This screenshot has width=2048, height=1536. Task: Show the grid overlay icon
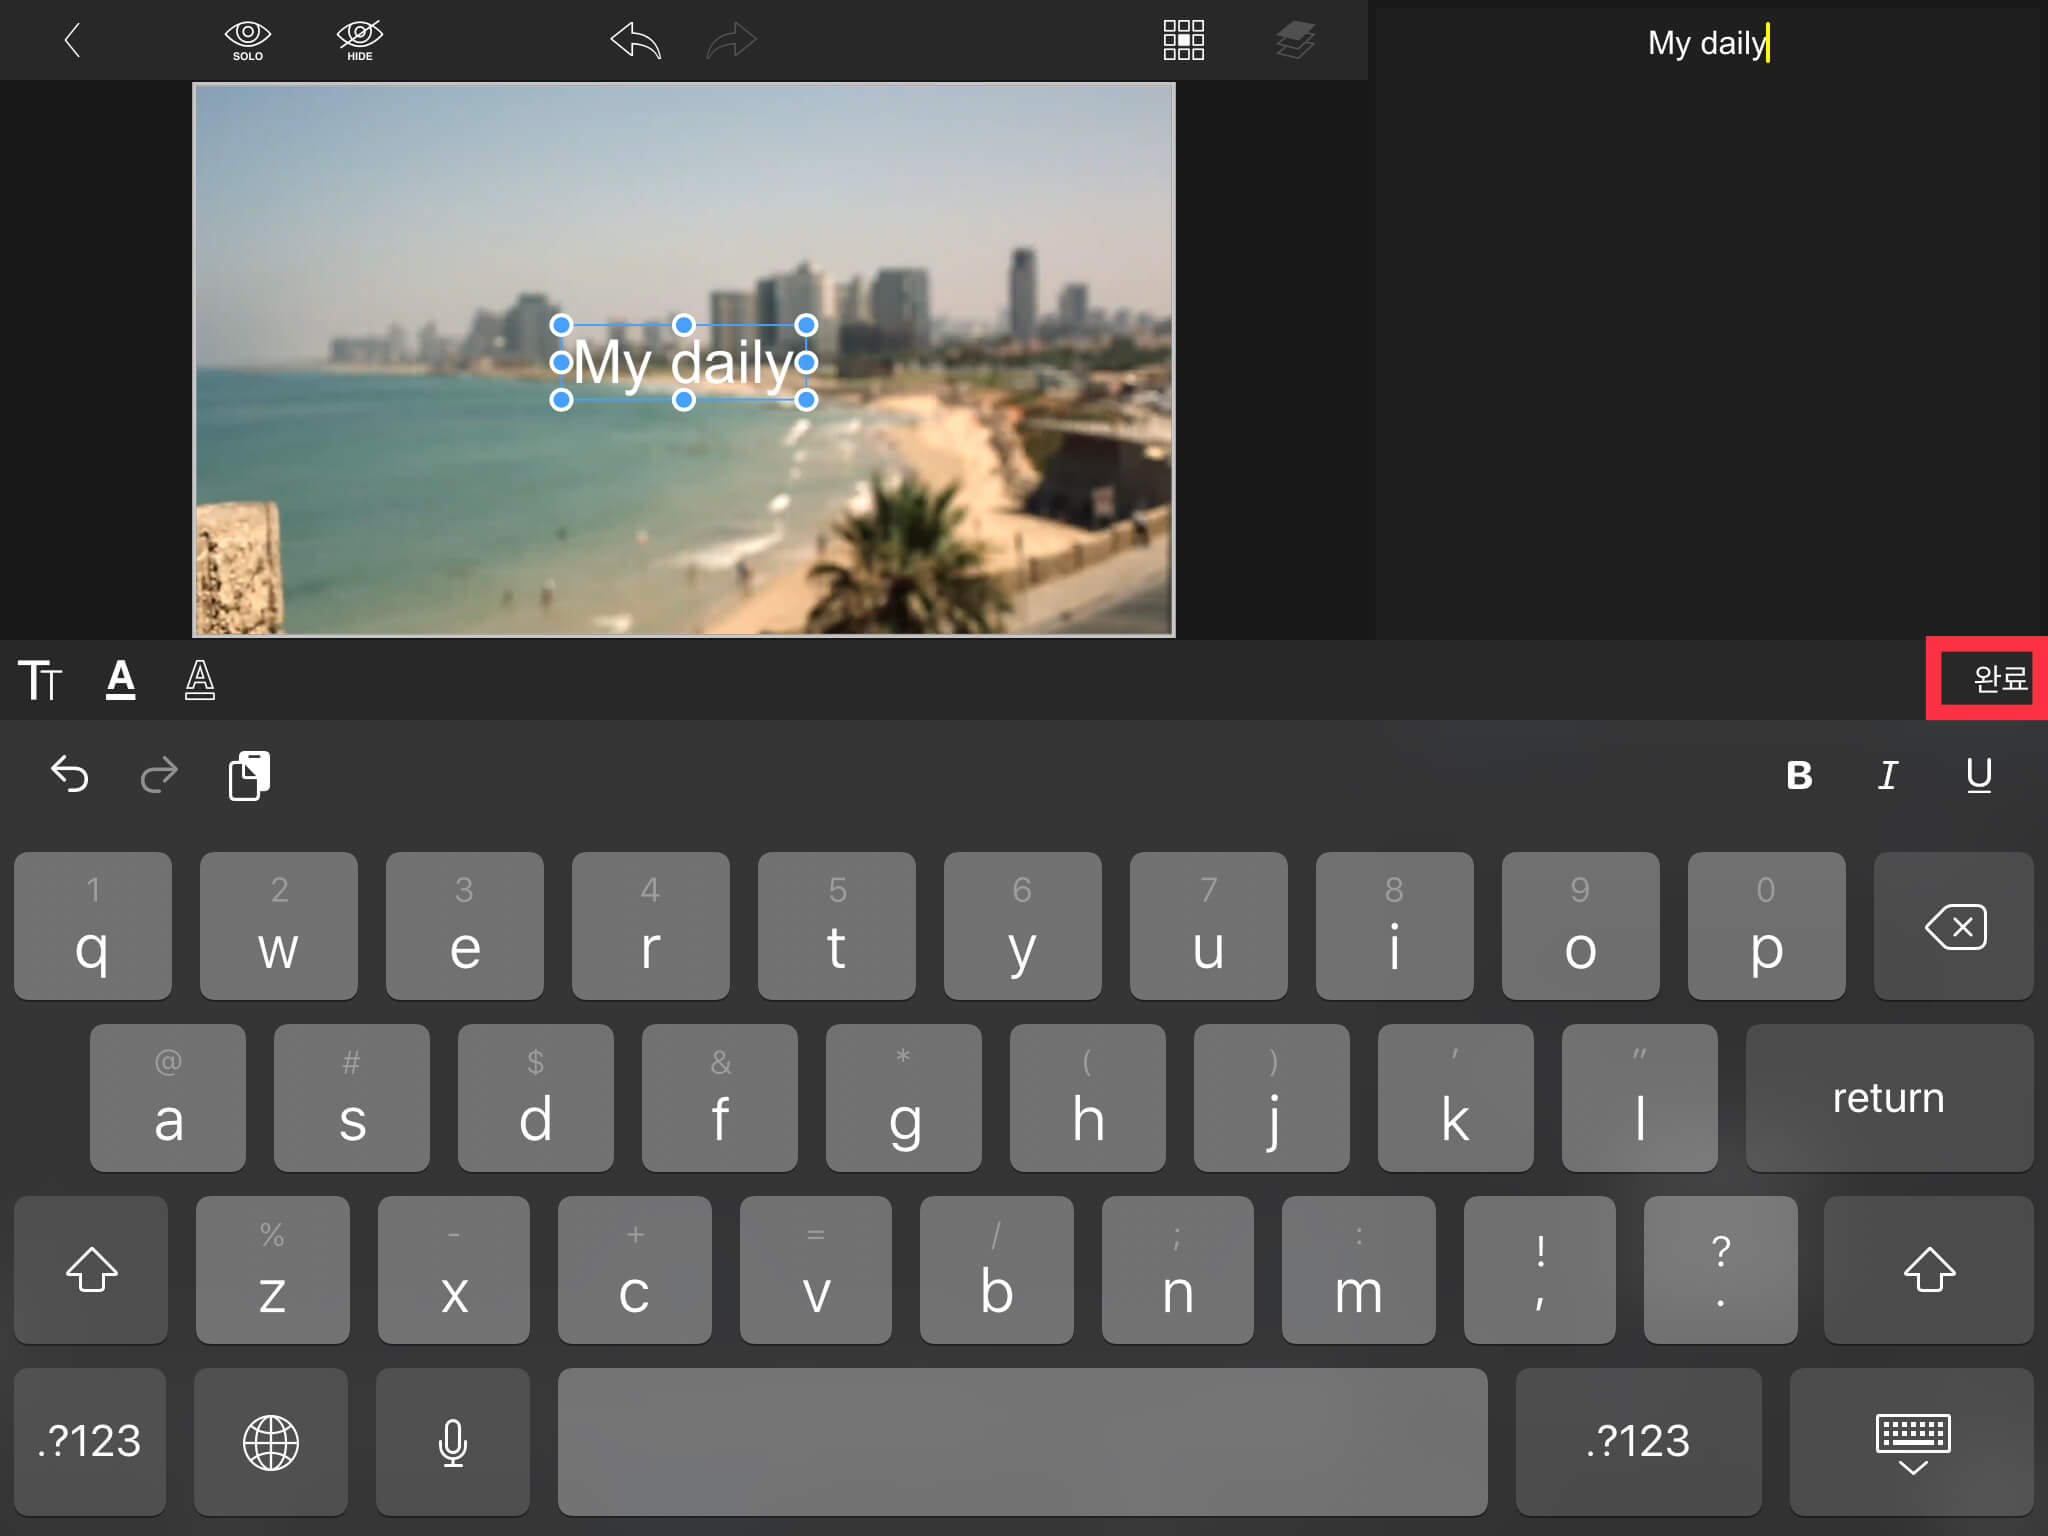tap(1183, 41)
